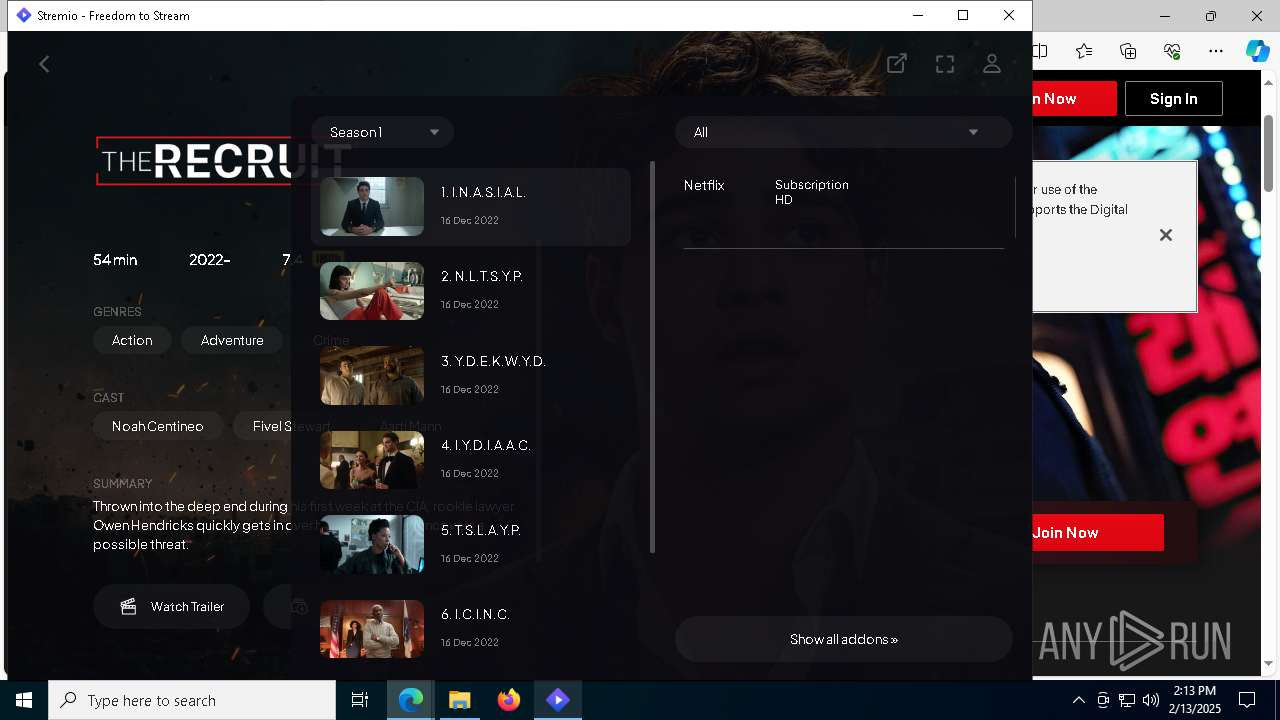The height and width of the screenshot is (720, 1280).
Task: Open the user profile icon in Stremio
Action: 992,64
